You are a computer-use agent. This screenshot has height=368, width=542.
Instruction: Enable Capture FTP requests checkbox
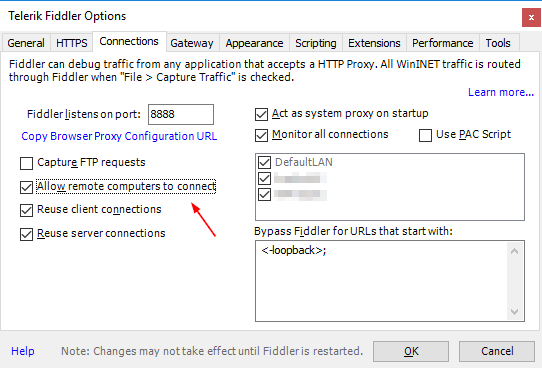tap(26, 163)
